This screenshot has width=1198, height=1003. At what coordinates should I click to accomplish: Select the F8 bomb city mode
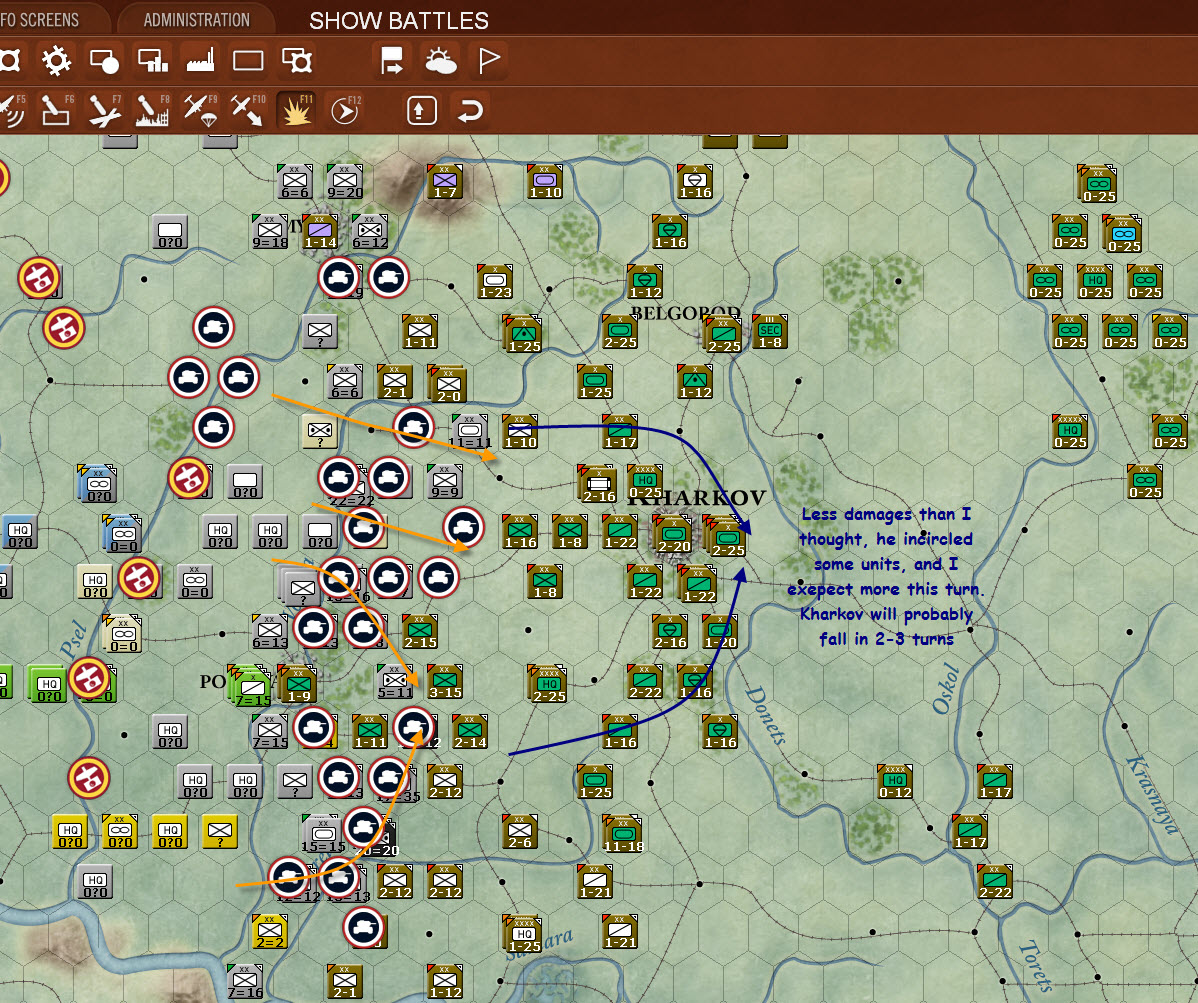tap(153, 111)
